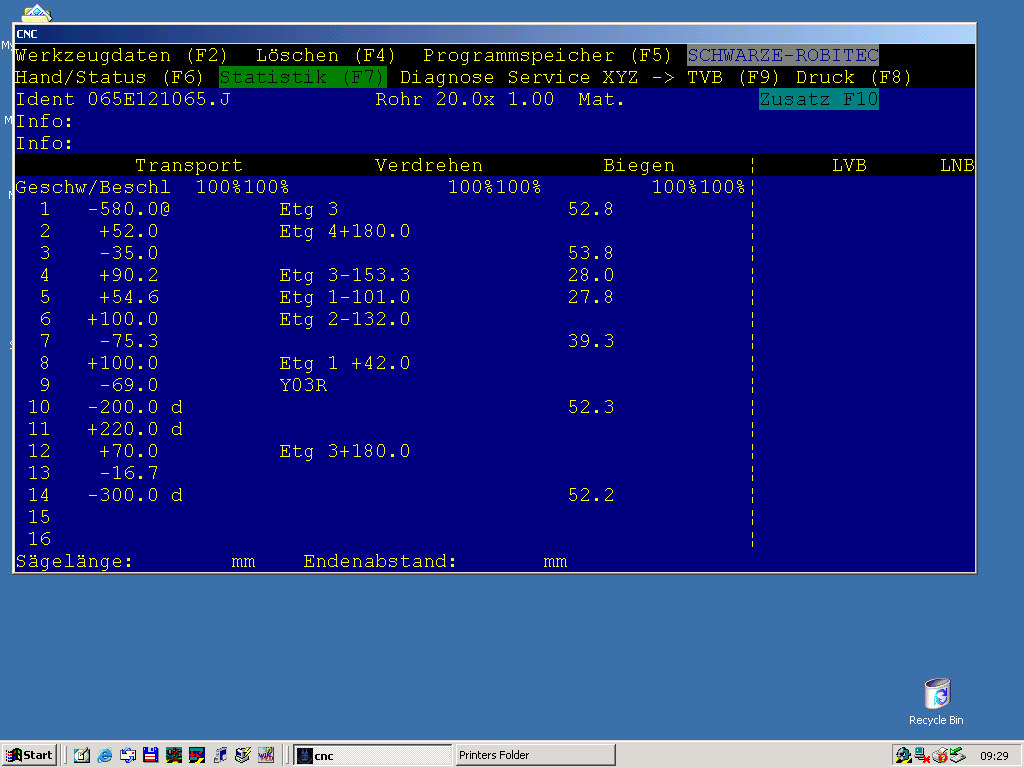The height and width of the screenshot is (768, 1024).
Task: Click empty row number 15
Action: (x=39, y=517)
